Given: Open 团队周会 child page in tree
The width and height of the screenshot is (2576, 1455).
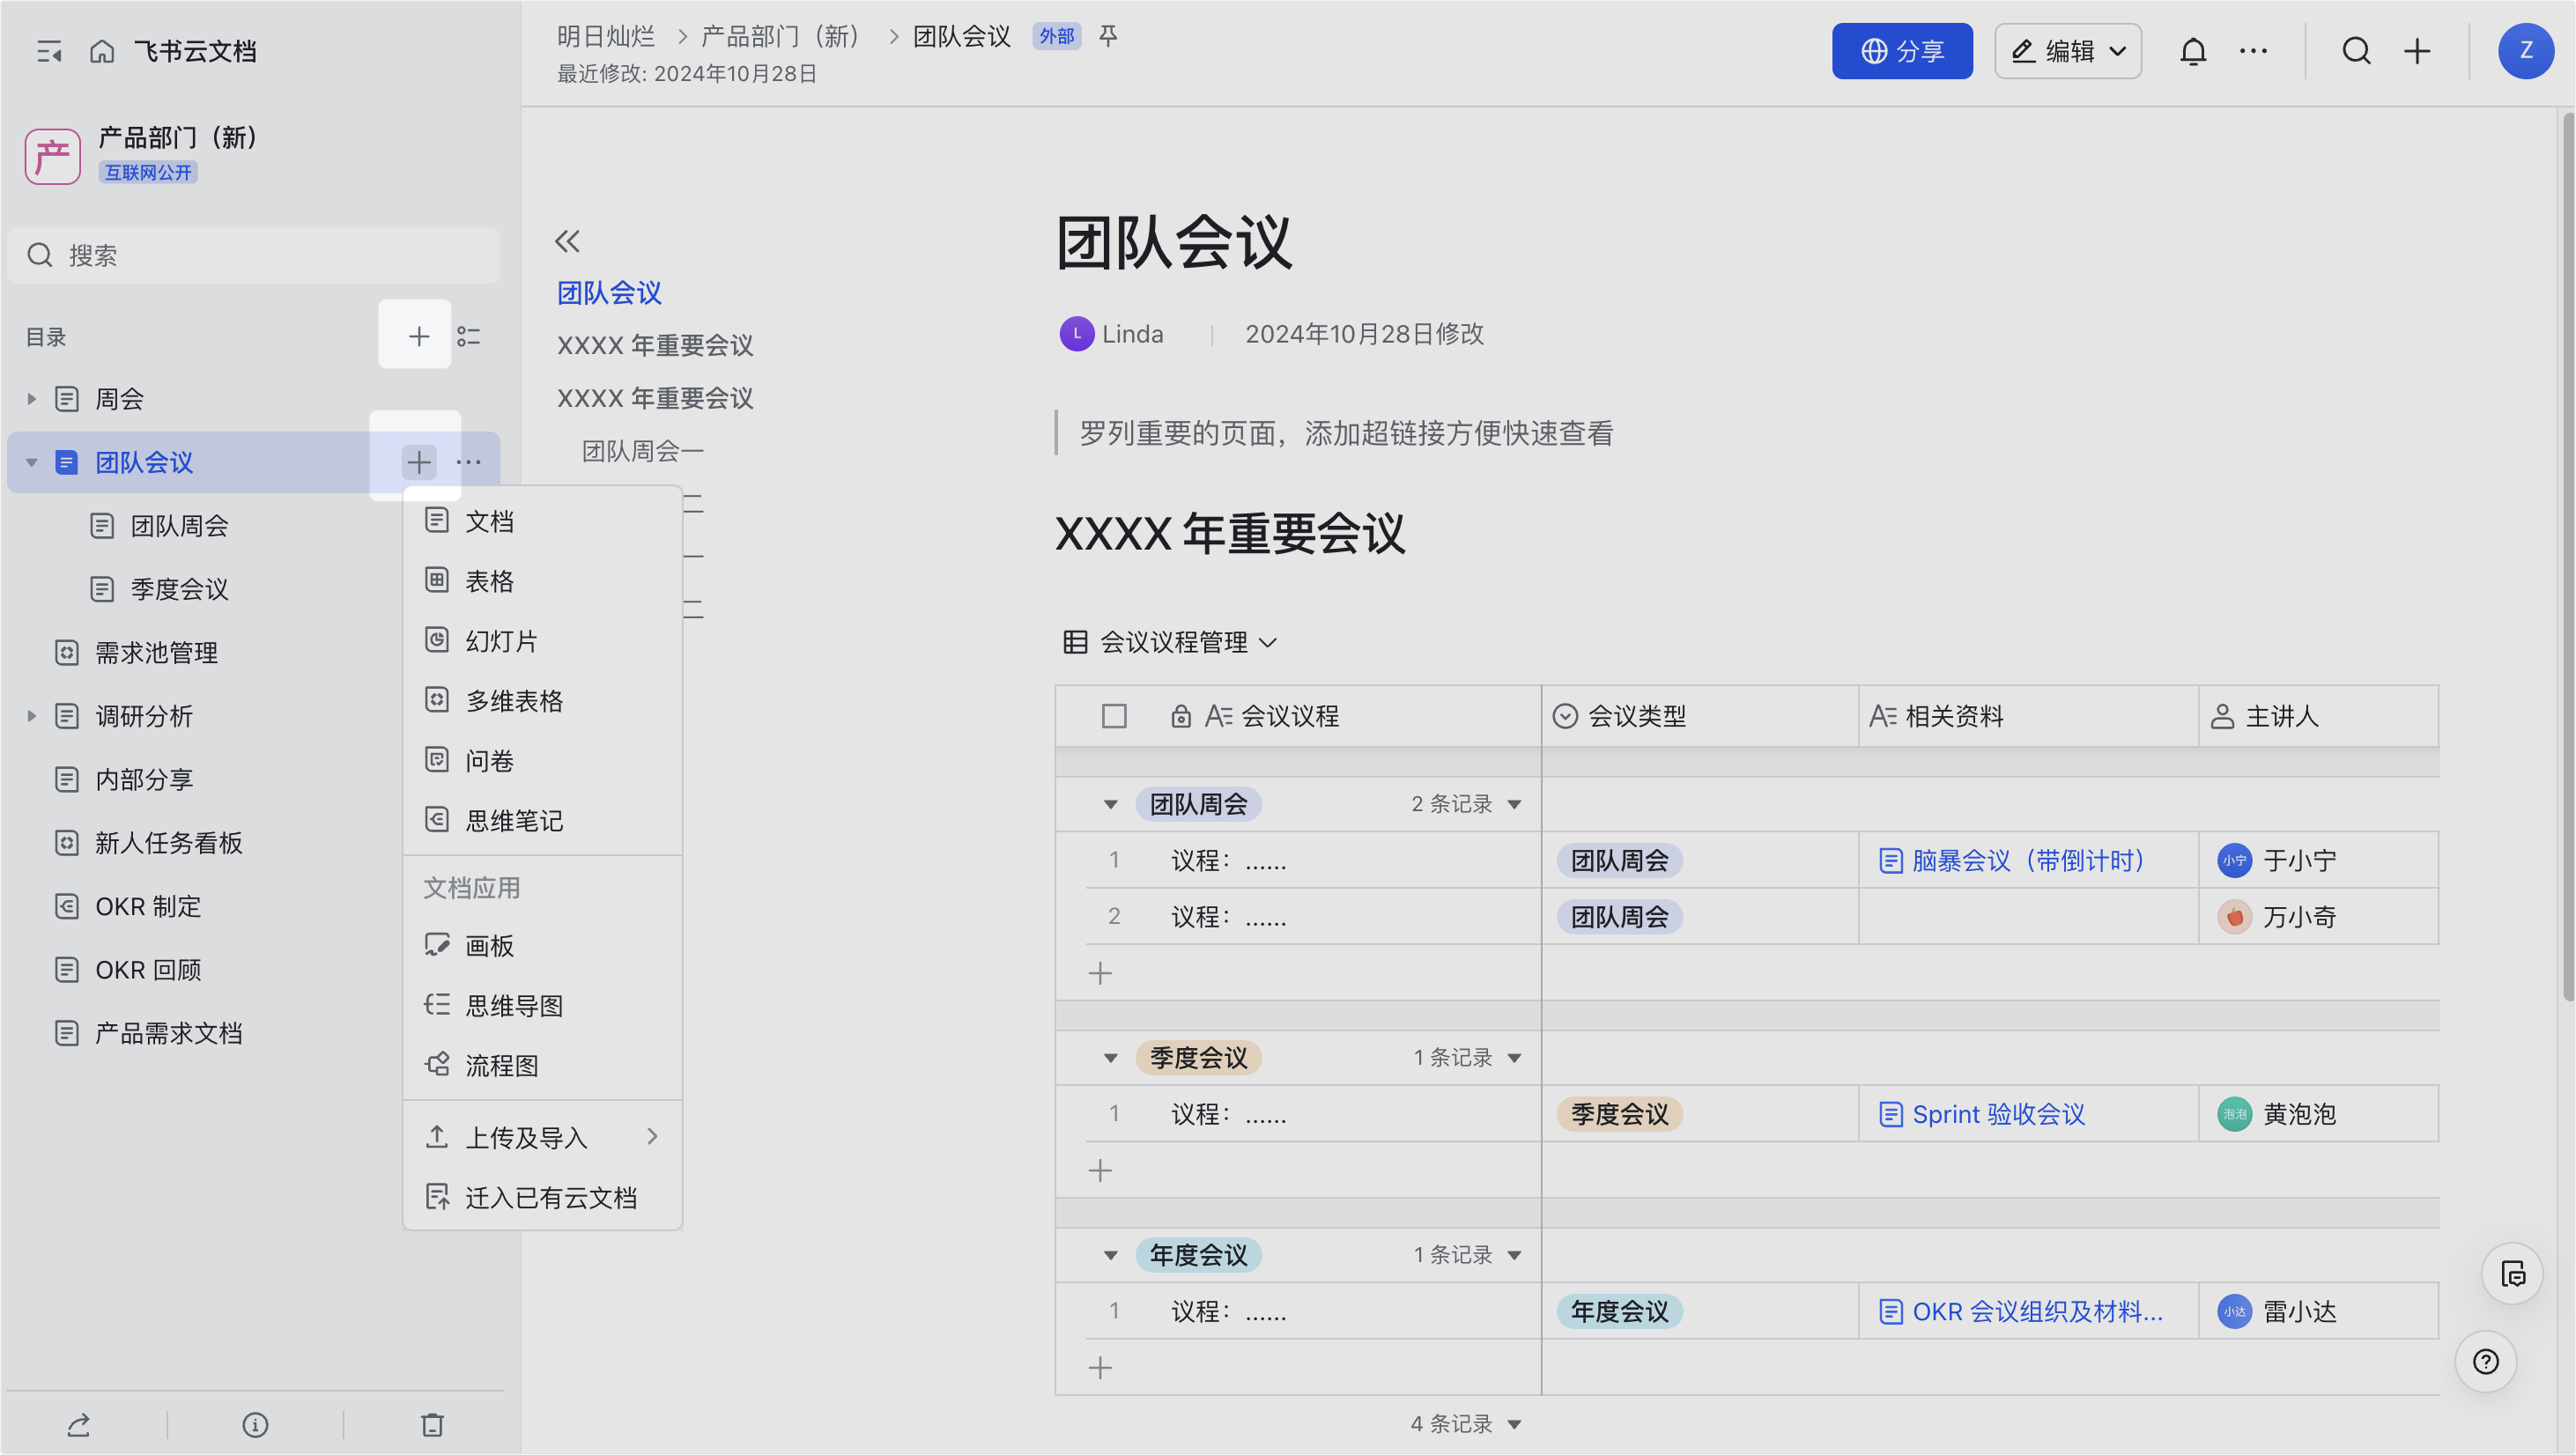Looking at the screenshot, I should tap(180, 526).
